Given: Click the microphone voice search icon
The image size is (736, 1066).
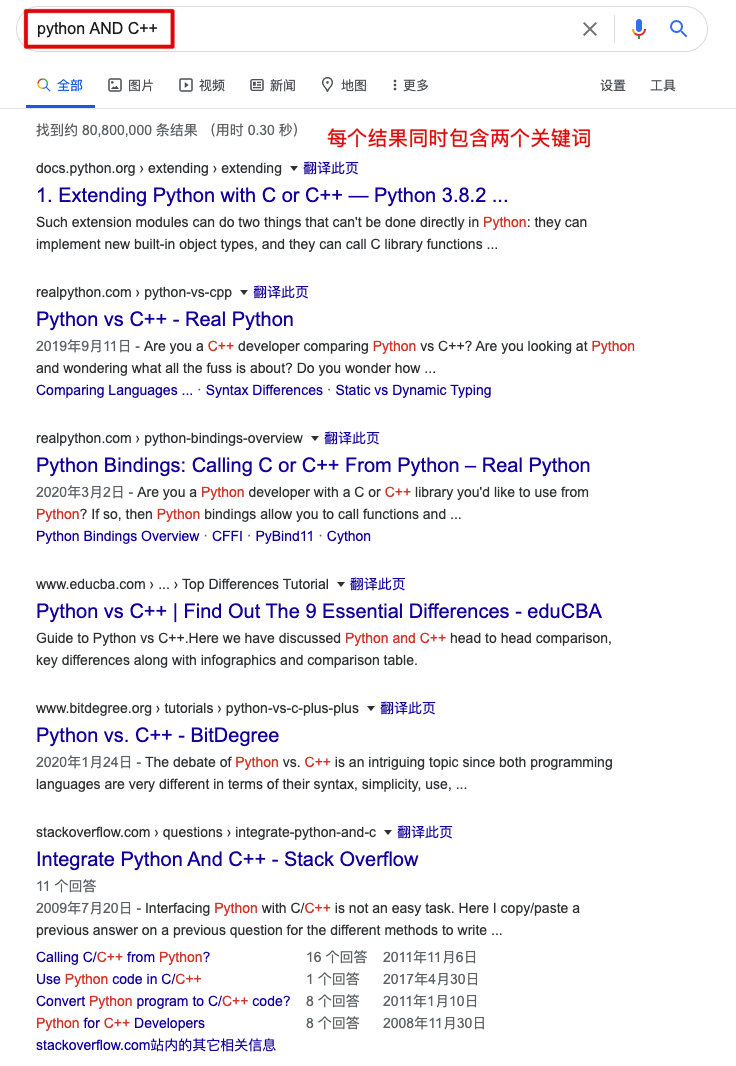Looking at the screenshot, I should (638, 29).
